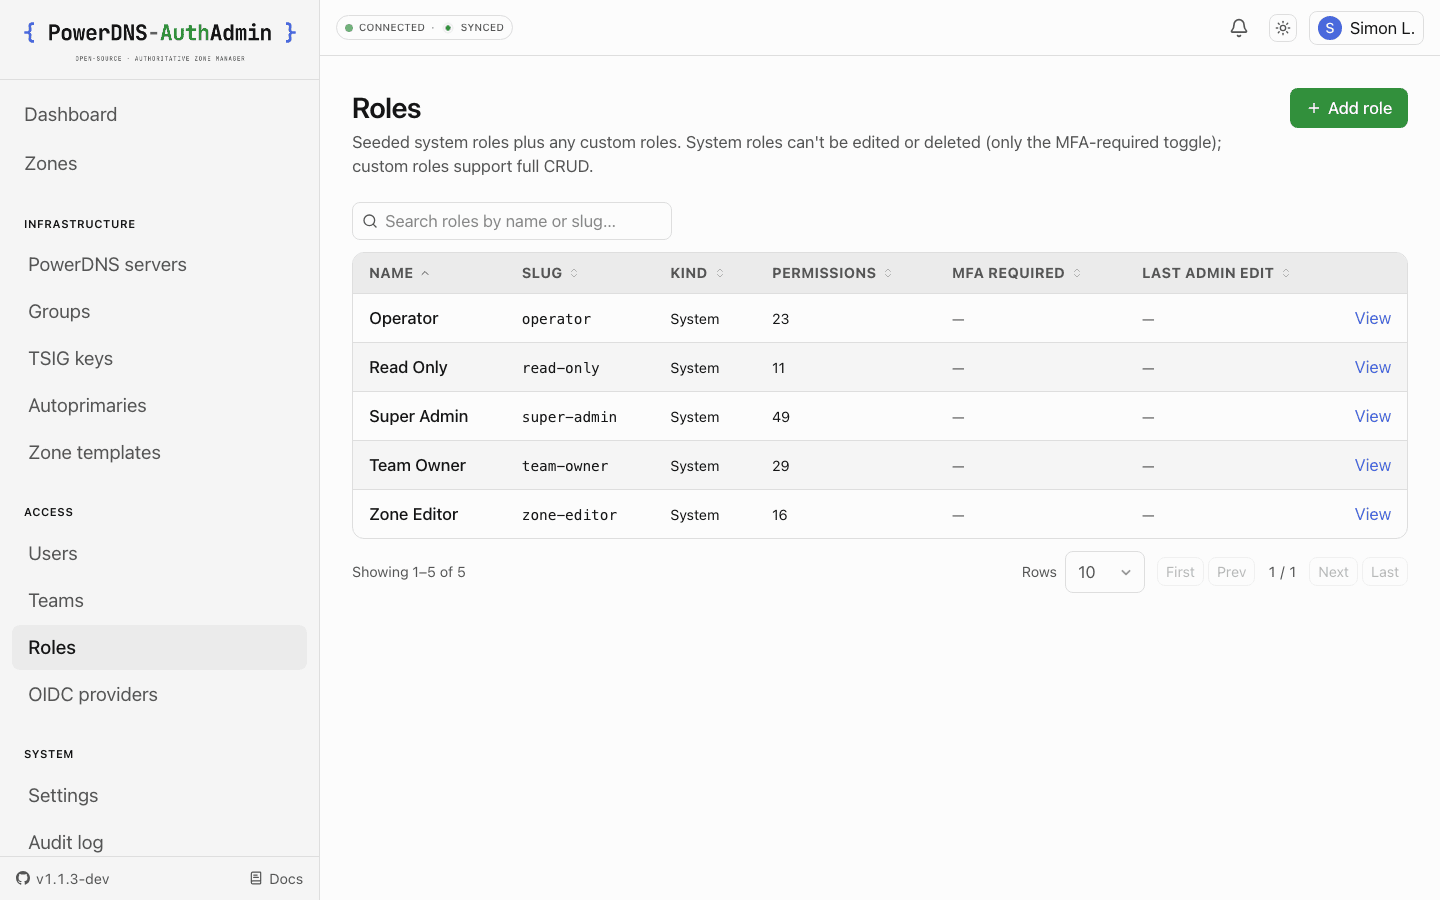The image size is (1440, 900).
Task: Open the Docs link
Action: [x=276, y=879]
